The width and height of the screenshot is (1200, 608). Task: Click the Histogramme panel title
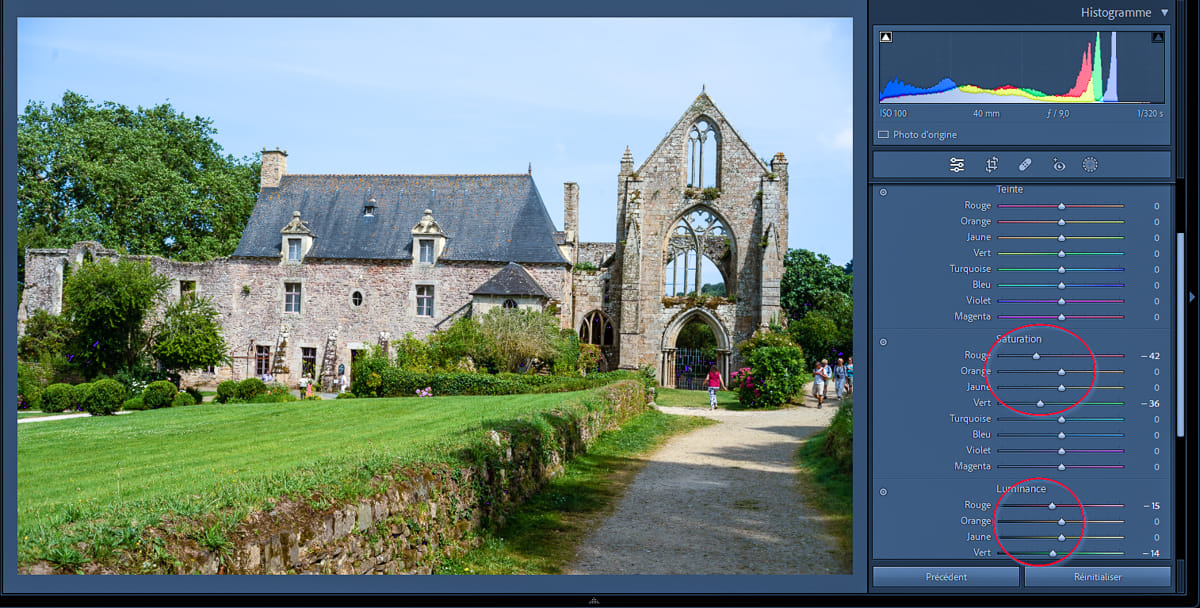[x=1116, y=13]
